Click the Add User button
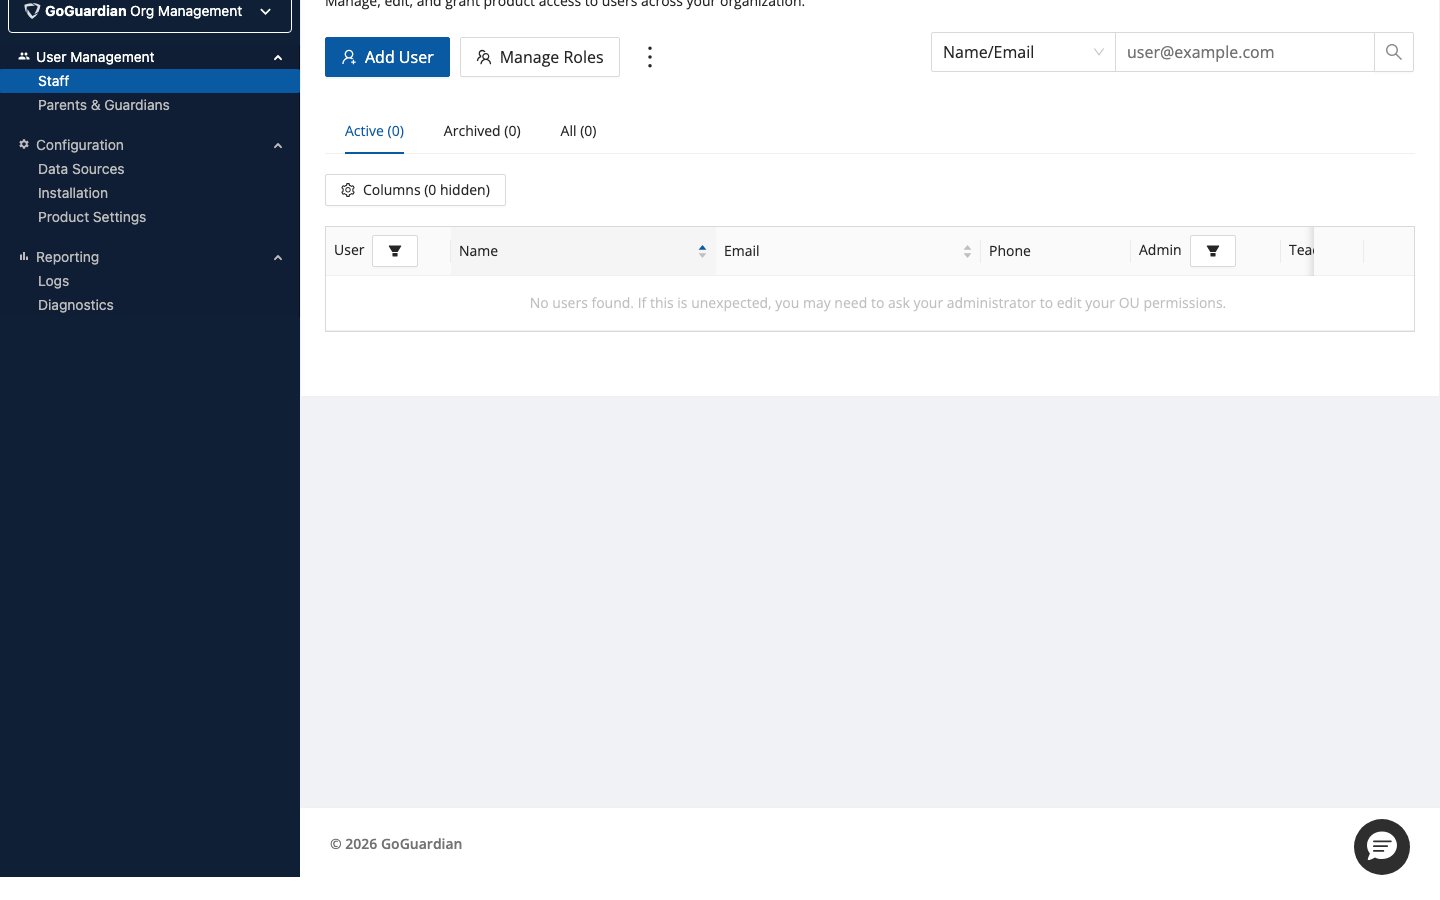This screenshot has width=1440, height=900. click(387, 57)
